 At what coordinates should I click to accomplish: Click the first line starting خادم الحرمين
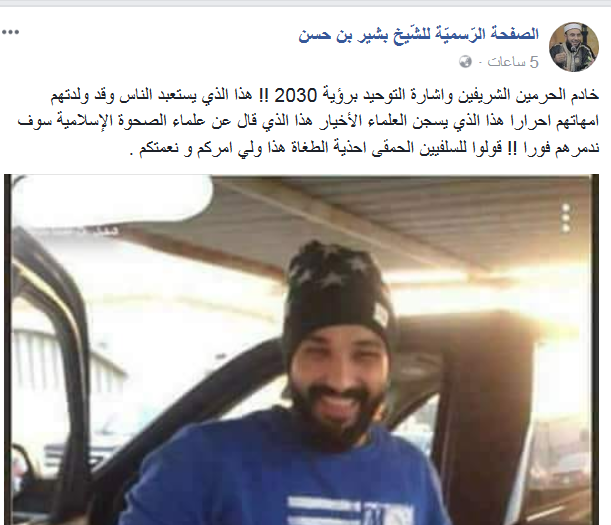pyautogui.click(x=325, y=95)
